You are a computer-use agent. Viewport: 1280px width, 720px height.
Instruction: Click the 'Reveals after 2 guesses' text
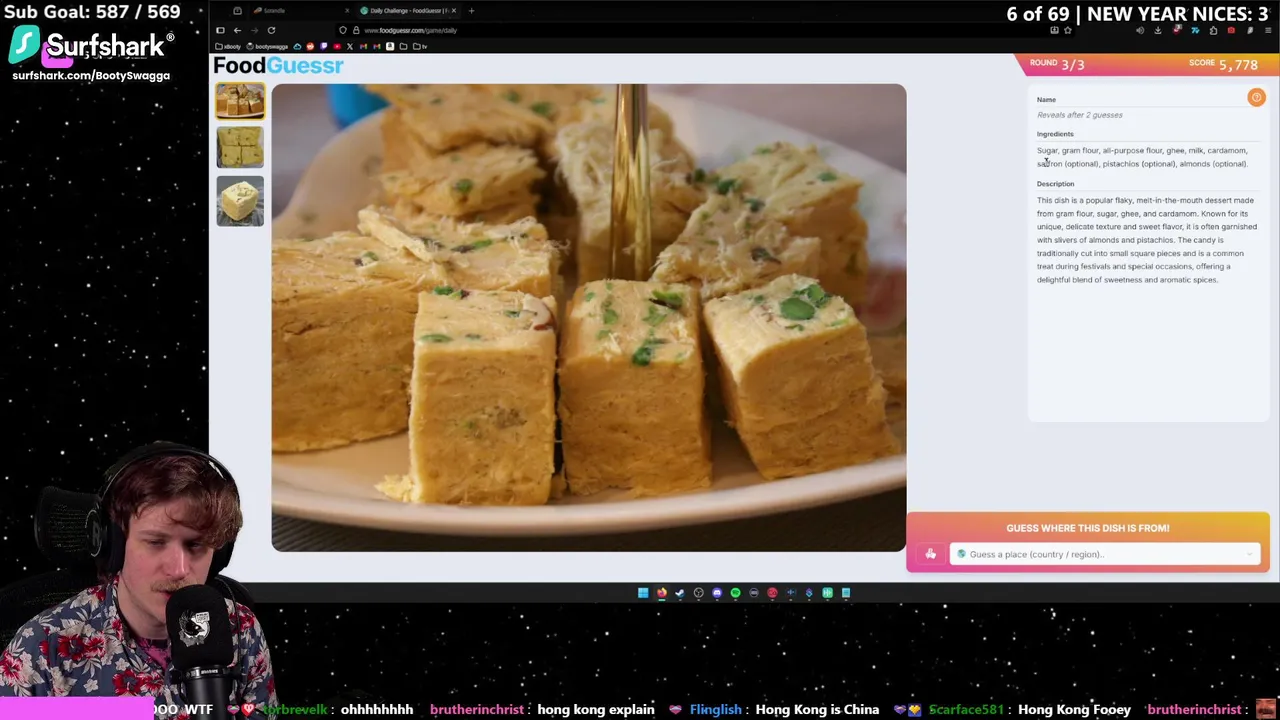[x=1079, y=115]
